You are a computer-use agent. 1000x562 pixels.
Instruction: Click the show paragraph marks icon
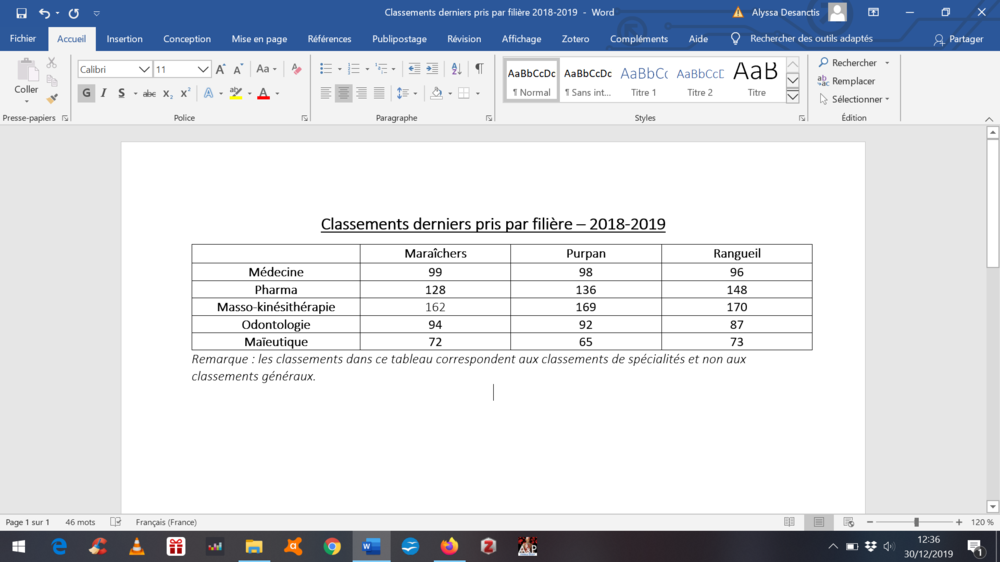(x=479, y=69)
